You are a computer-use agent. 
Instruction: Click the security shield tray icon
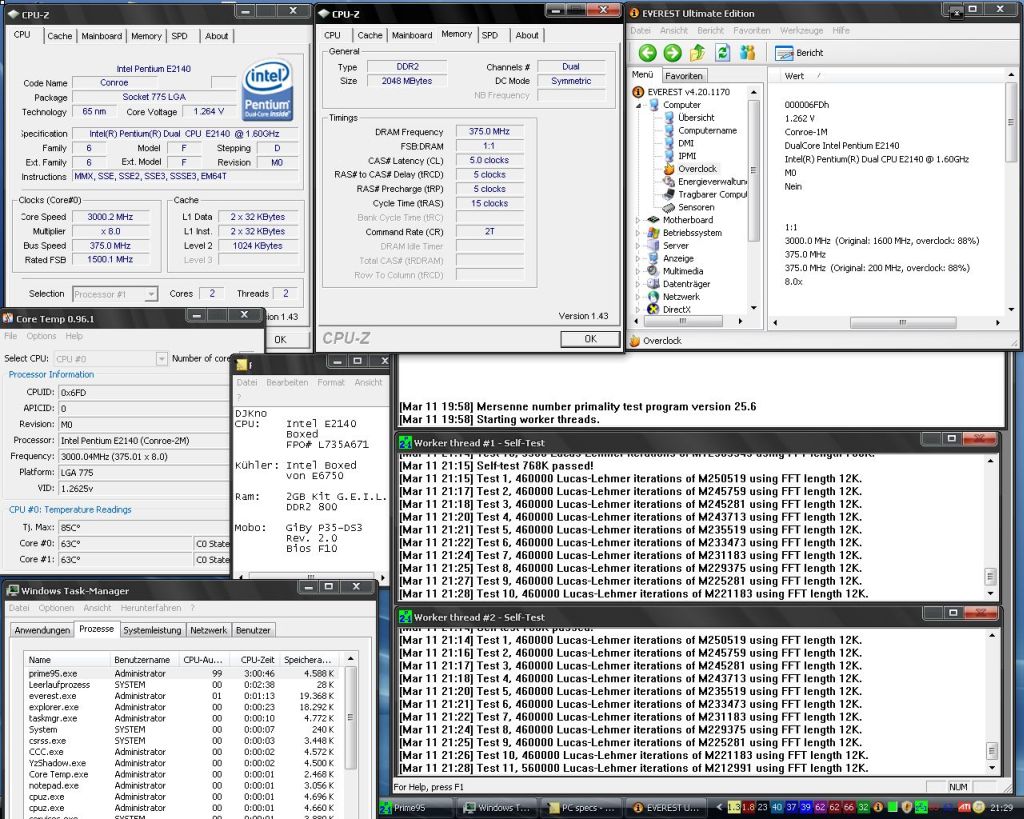point(908,808)
